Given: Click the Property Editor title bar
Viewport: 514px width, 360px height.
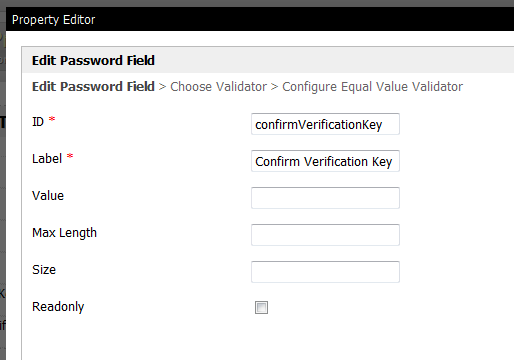Looking at the screenshot, I should point(260,19).
